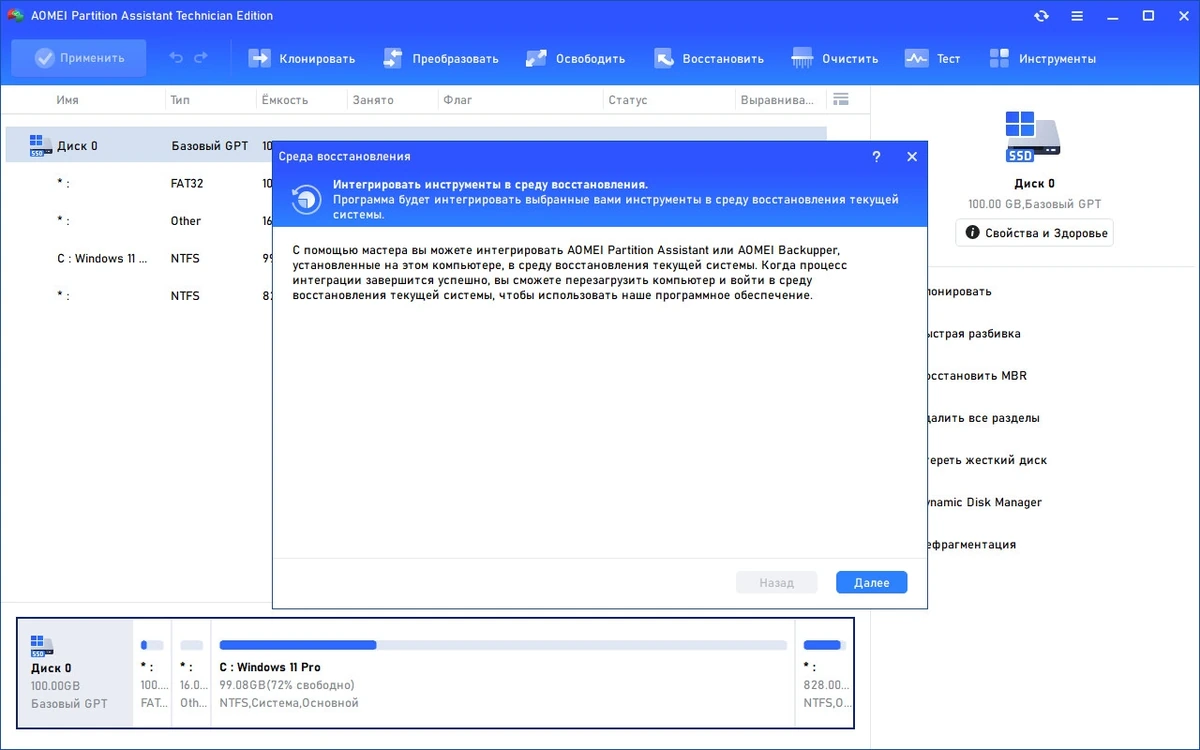Select Диск 0 block in disk map
1200x750 pixels.
[76, 673]
